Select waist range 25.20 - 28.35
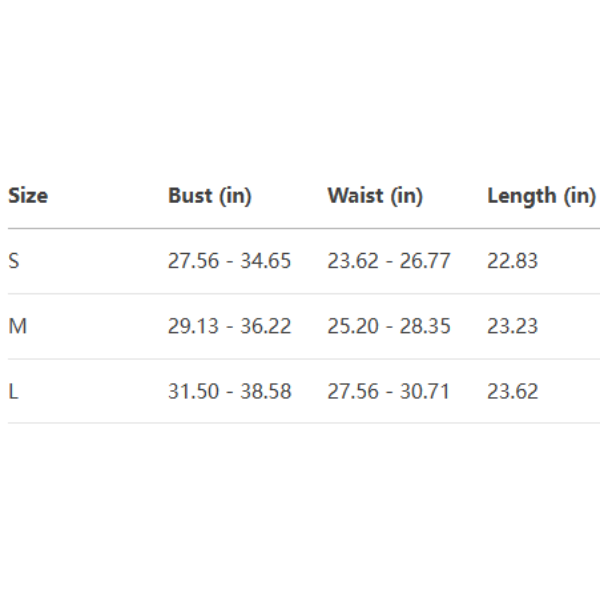The image size is (600, 600). tap(389, 326)
